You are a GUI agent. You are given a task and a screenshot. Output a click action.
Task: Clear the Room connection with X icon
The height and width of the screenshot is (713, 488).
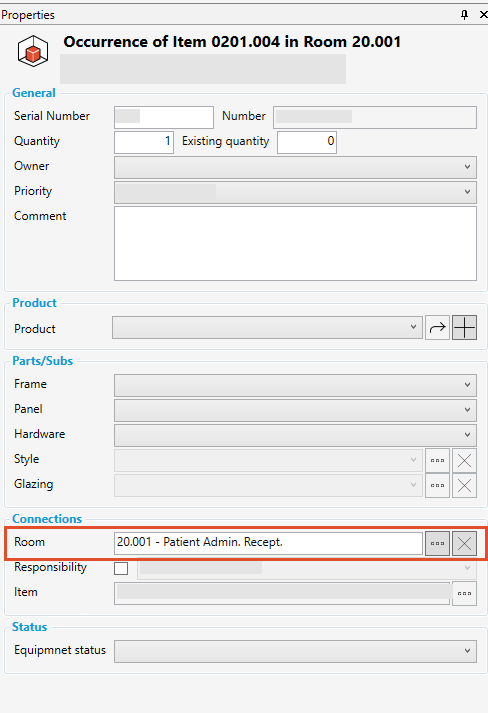464,543
